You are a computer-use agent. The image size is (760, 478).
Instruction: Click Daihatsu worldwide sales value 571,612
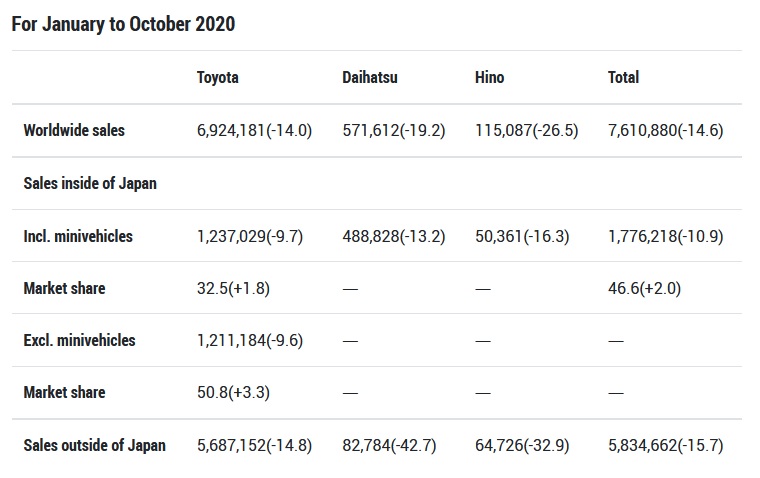394,130
